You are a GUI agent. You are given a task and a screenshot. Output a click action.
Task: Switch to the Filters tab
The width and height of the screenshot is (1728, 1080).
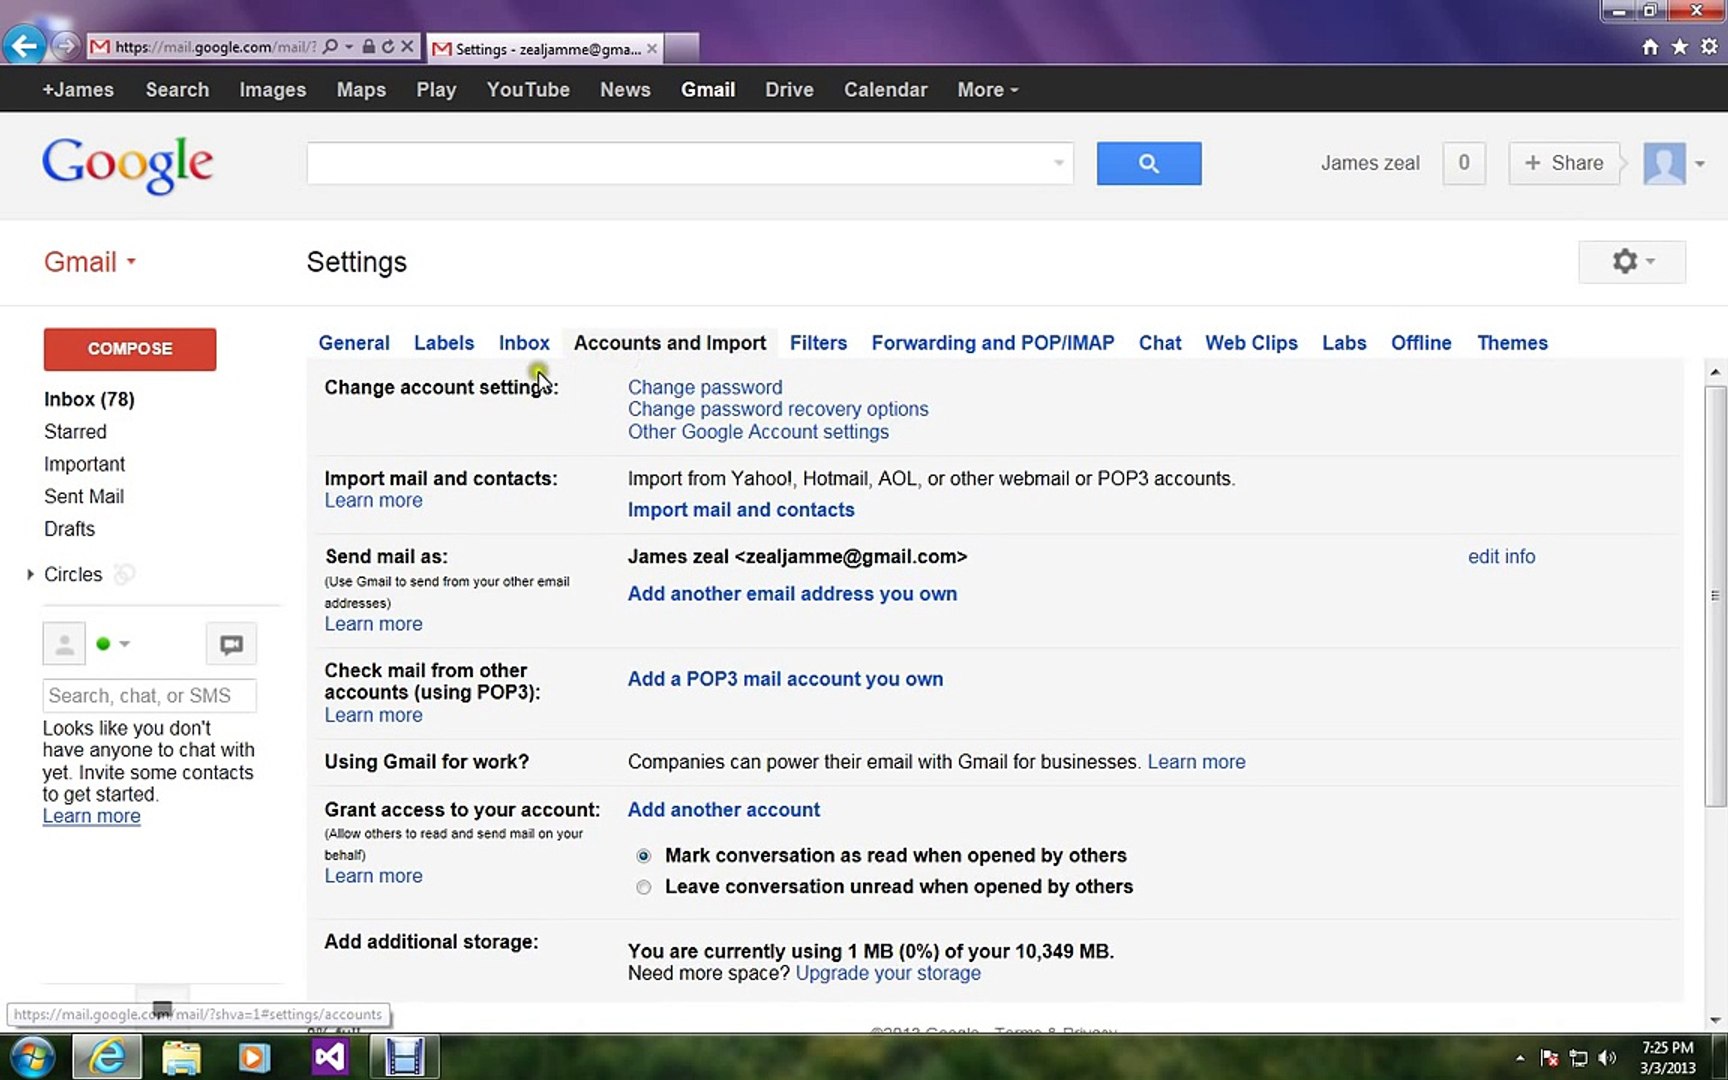818,342
